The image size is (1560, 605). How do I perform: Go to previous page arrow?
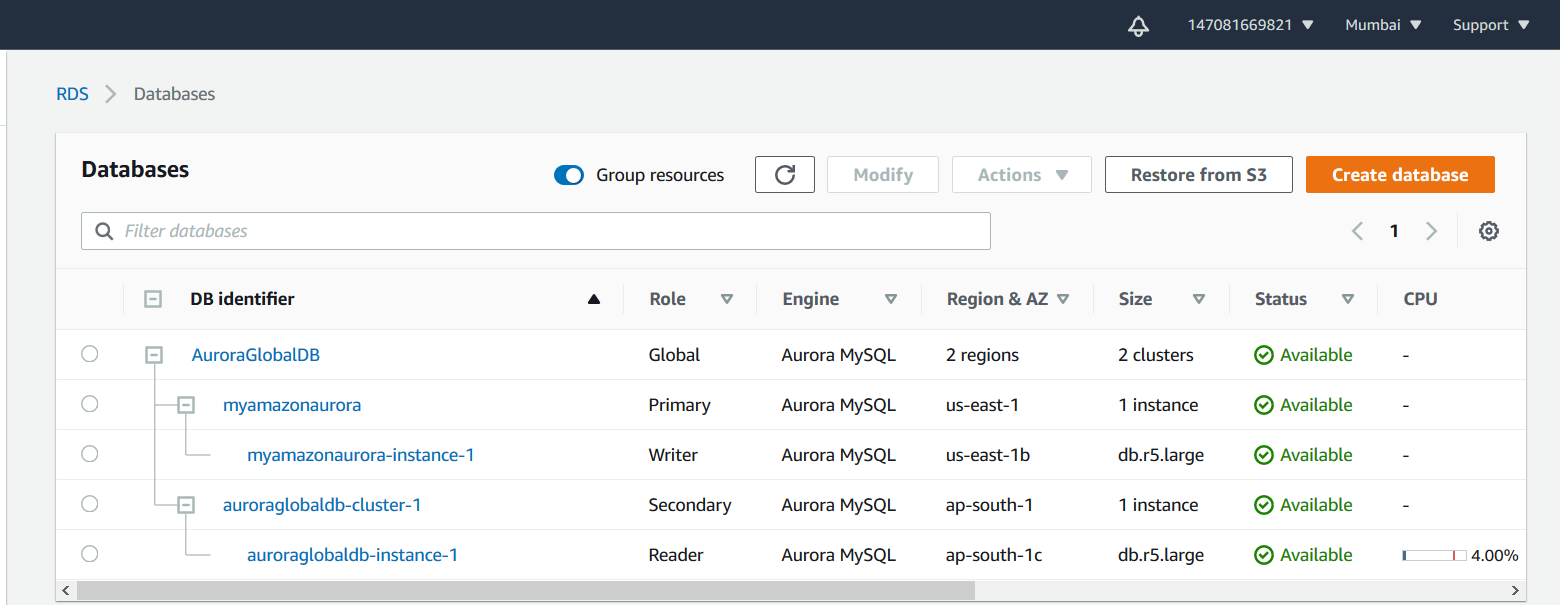(x=1357, y=231)
